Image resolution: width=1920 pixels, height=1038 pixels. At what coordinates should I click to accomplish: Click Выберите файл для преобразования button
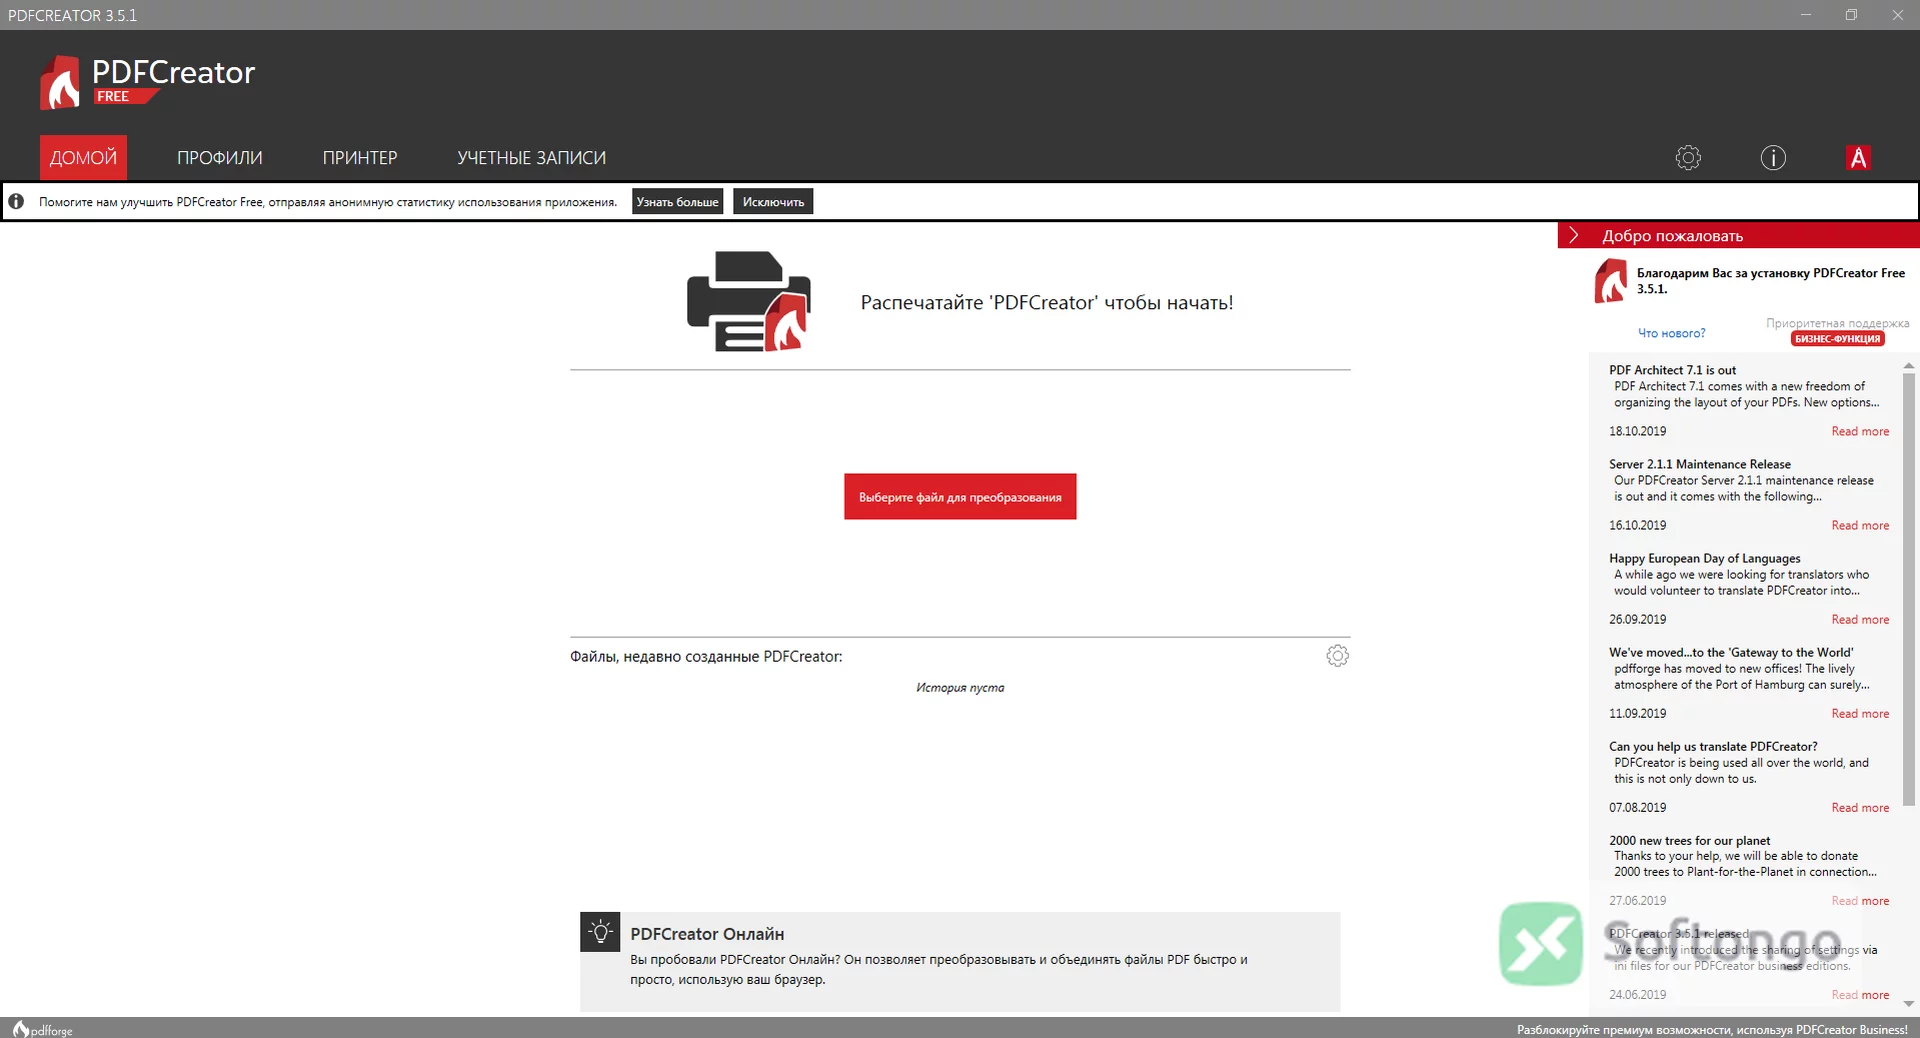960,496
